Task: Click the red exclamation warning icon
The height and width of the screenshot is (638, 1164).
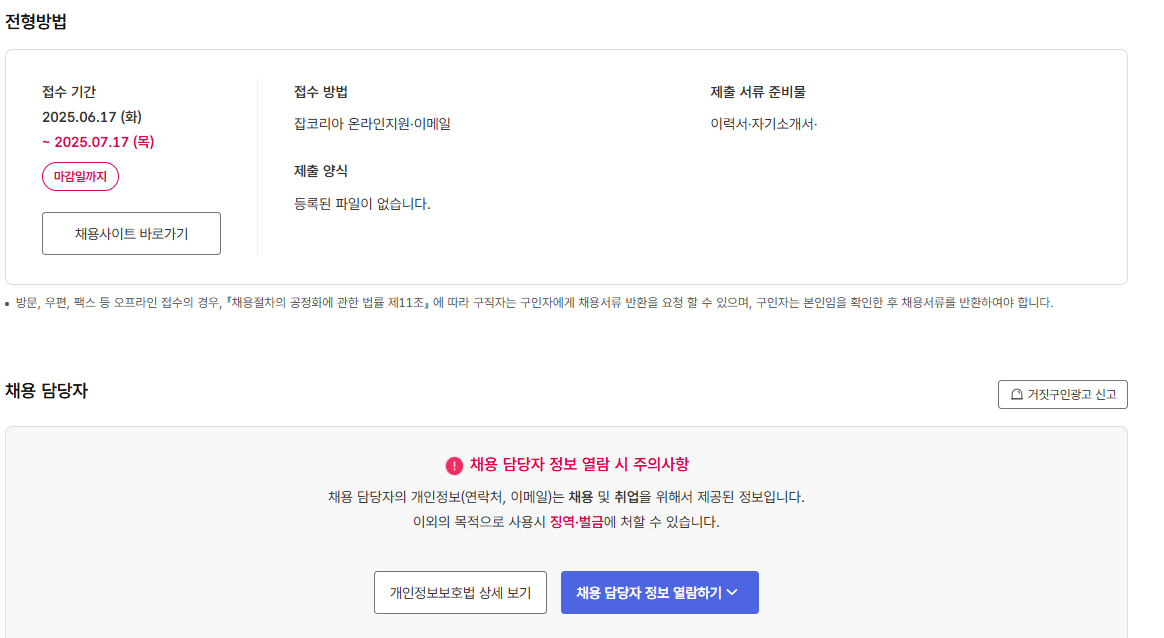Action: pos(454,465)
